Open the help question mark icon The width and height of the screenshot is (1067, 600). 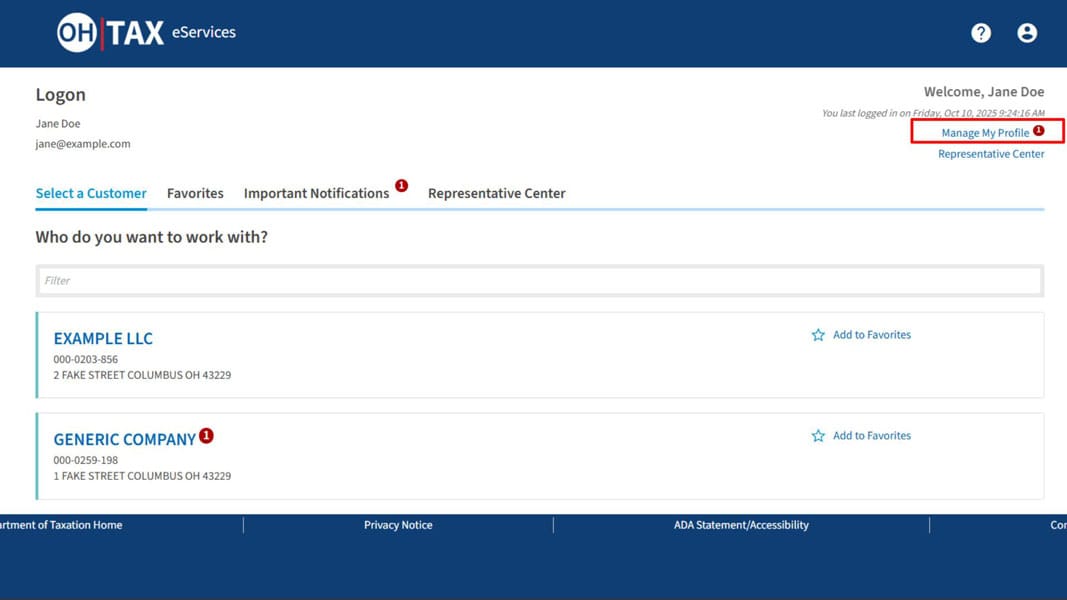981,33
